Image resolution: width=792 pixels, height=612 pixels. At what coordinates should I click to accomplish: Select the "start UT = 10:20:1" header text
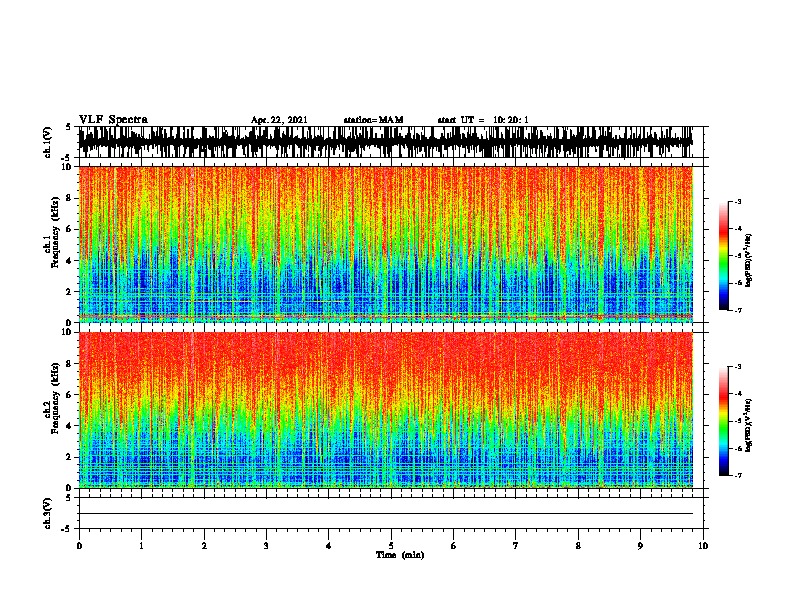pos(483,120)
